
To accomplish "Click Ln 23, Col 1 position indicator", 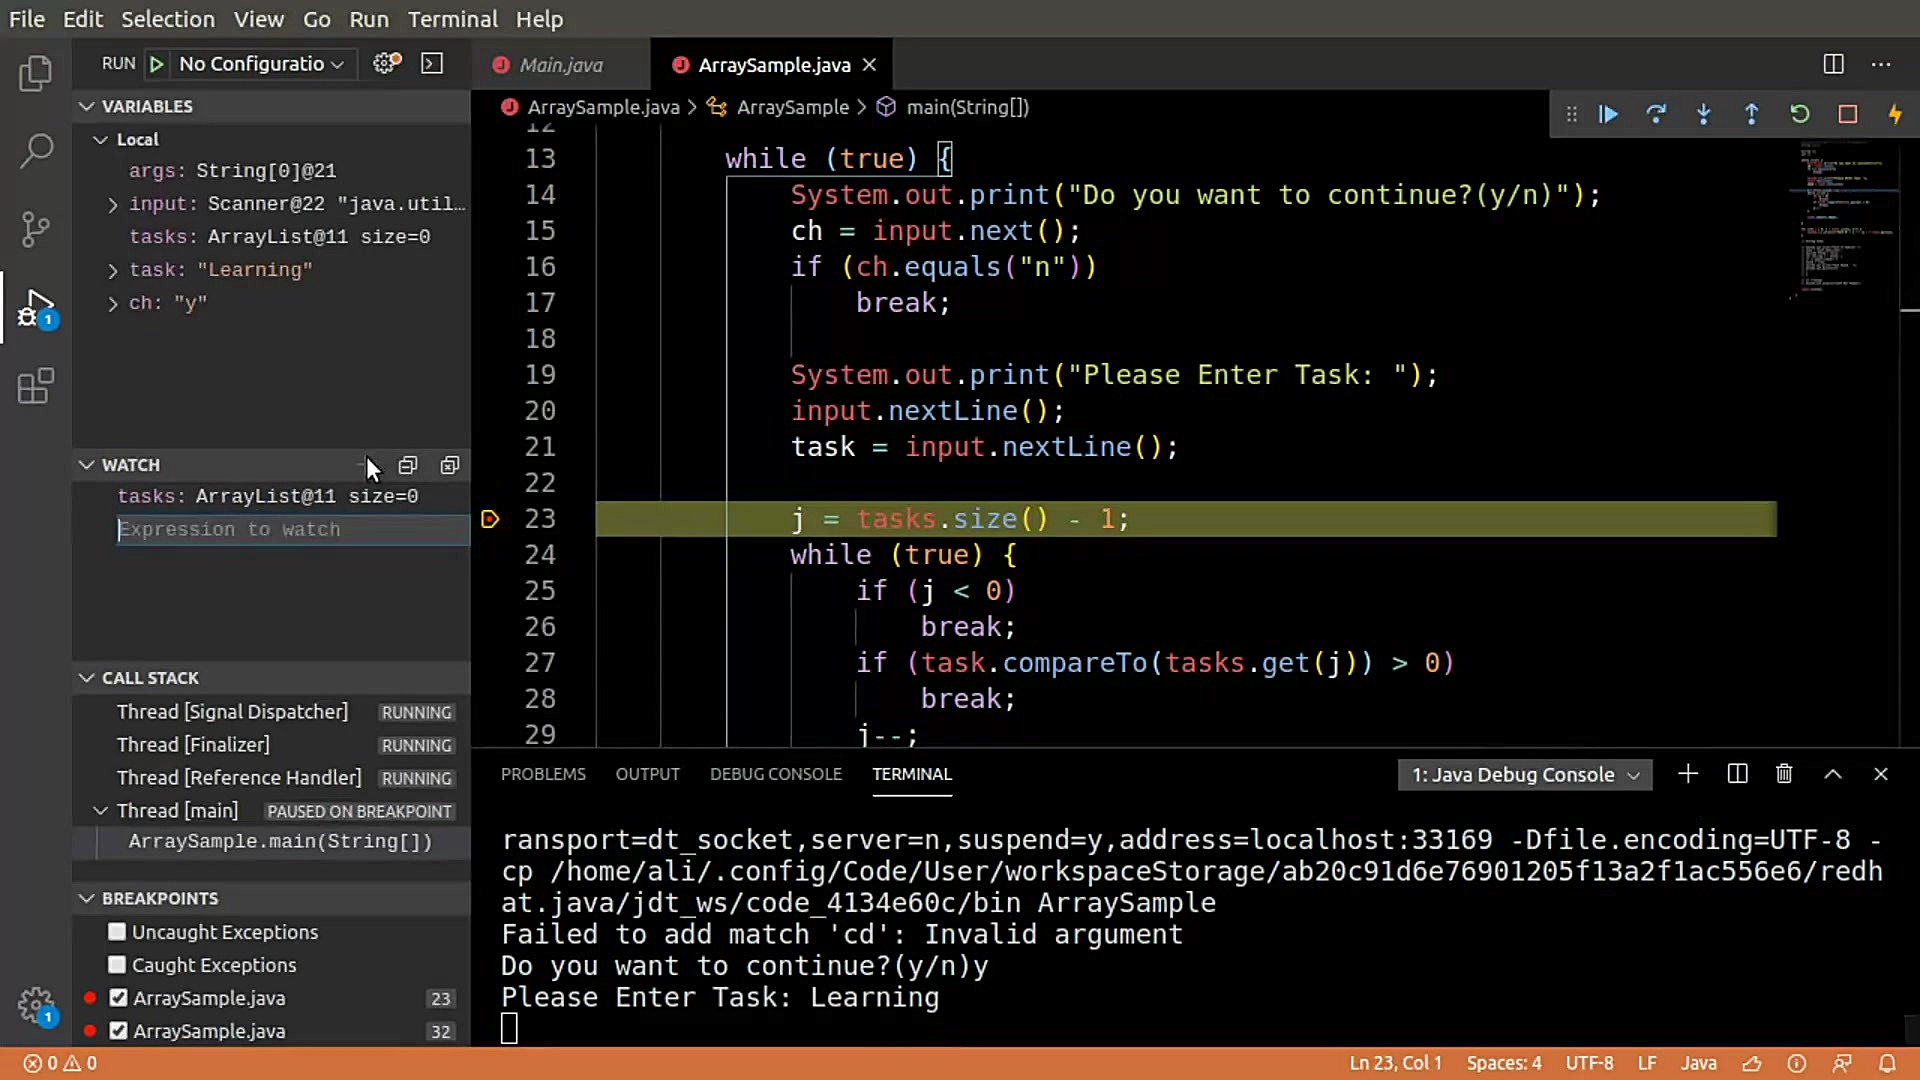I will (x=1395, y=1063).
